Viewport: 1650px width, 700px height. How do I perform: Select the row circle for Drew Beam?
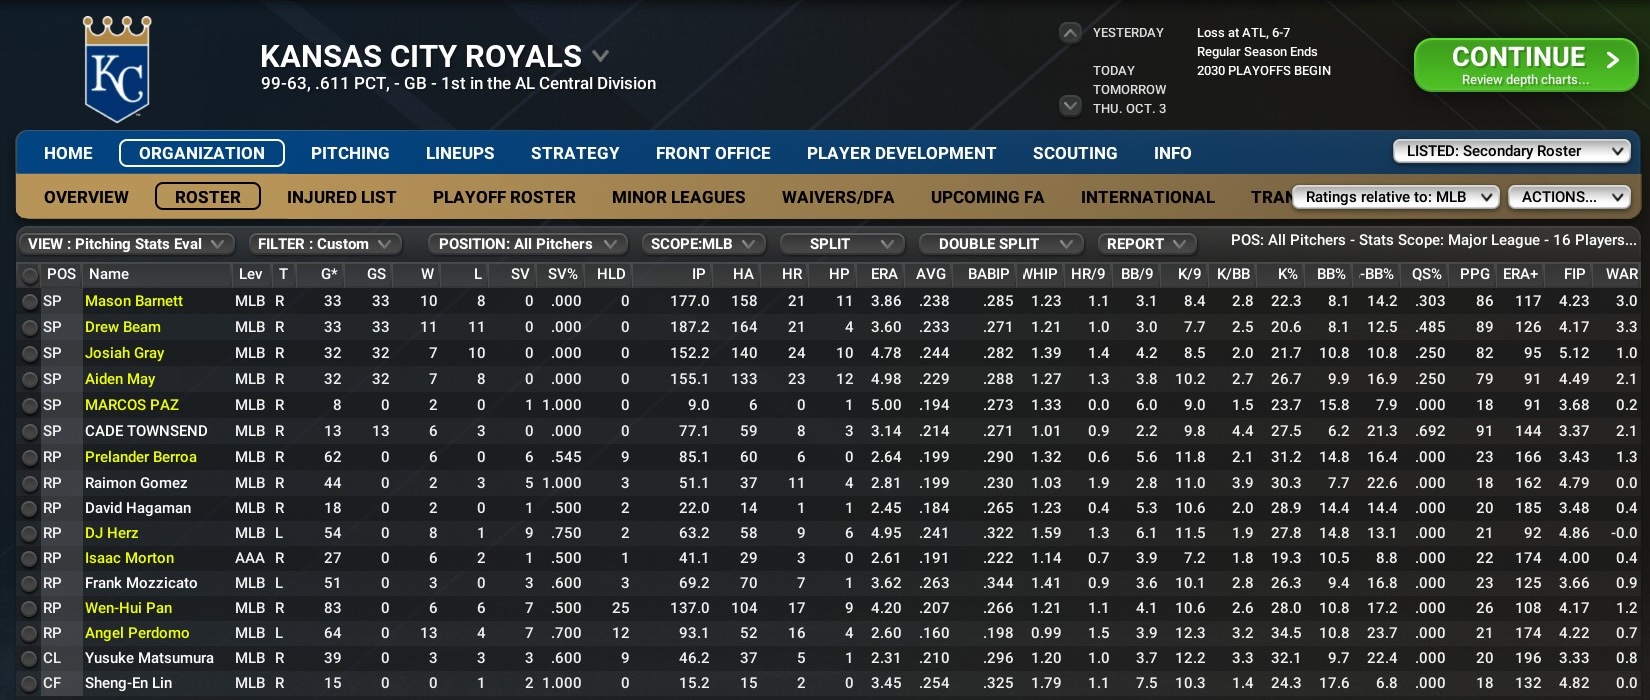tap(29, 327)
